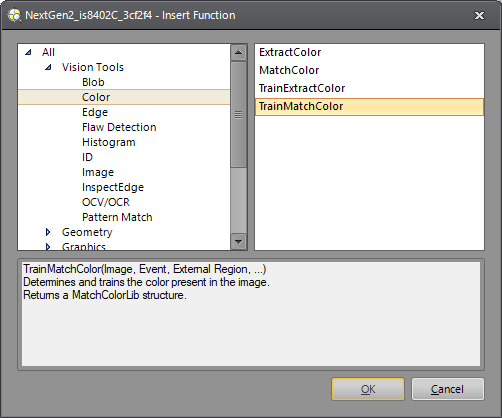Choose the ExtractColor function
The height and width of the screenshot is (418, 502).
pyautogui.click(x=290, y=52)
